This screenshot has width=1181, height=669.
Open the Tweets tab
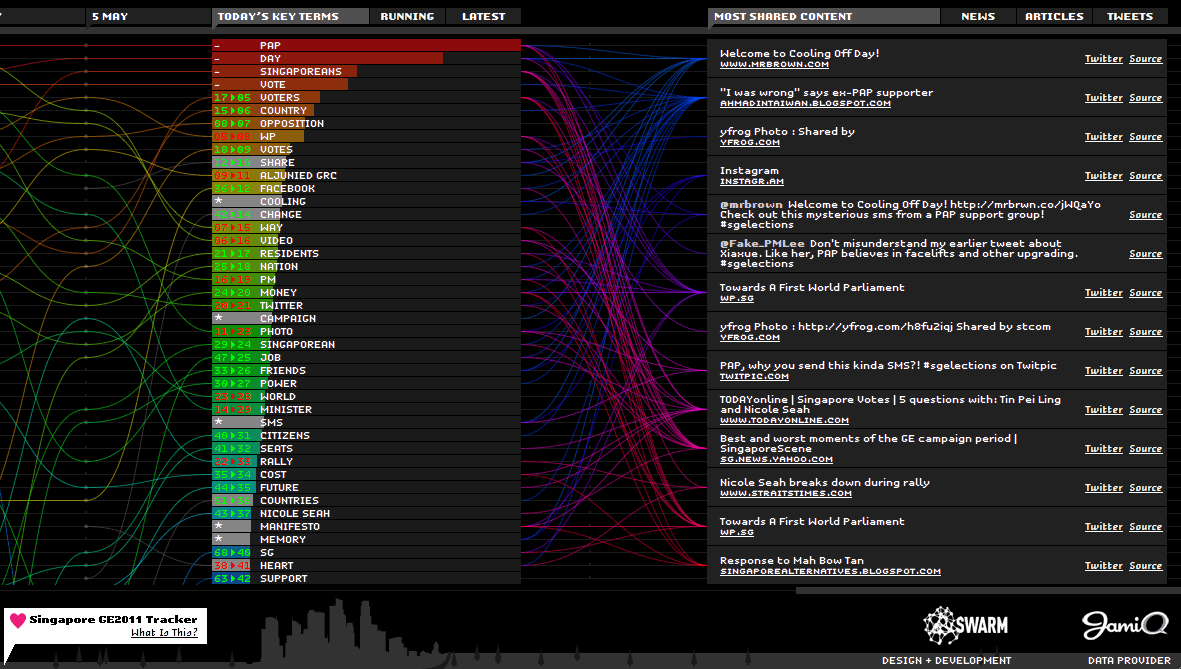click(1130, 16)
